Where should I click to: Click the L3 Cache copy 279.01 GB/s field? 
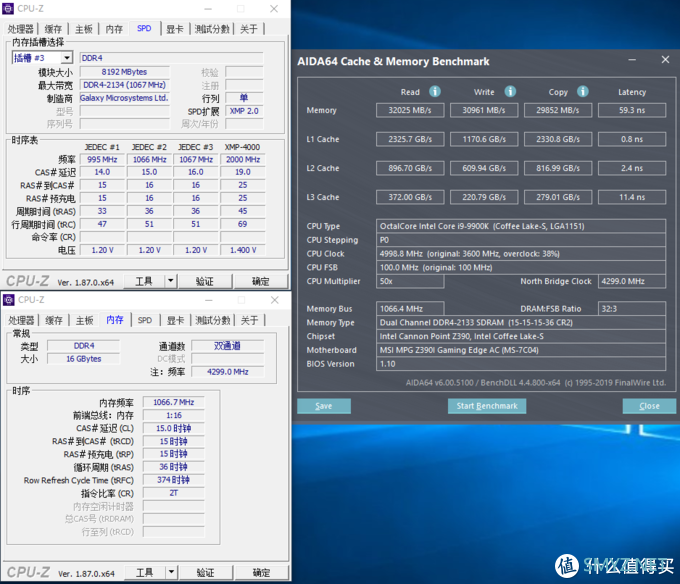pos(558,197)
